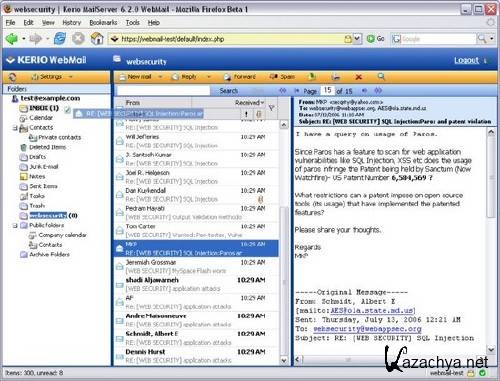Delete message with the red X icon
Image resolution: width=500 pixels, height=381 pixels.
tap(359, 77)
